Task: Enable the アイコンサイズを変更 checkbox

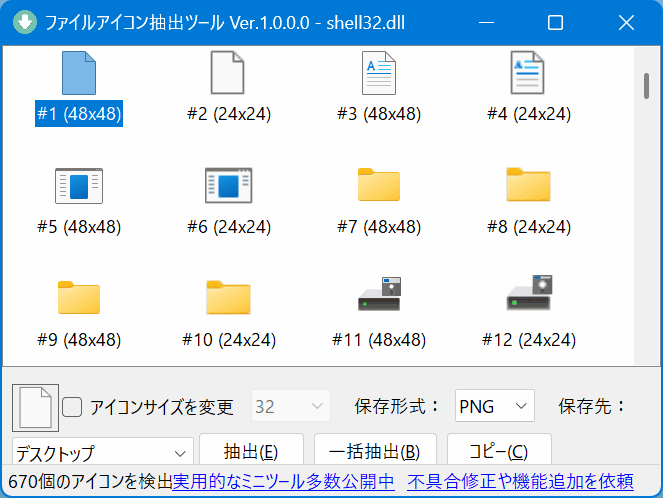Action: pyautogui.click(x=72, y=407)
